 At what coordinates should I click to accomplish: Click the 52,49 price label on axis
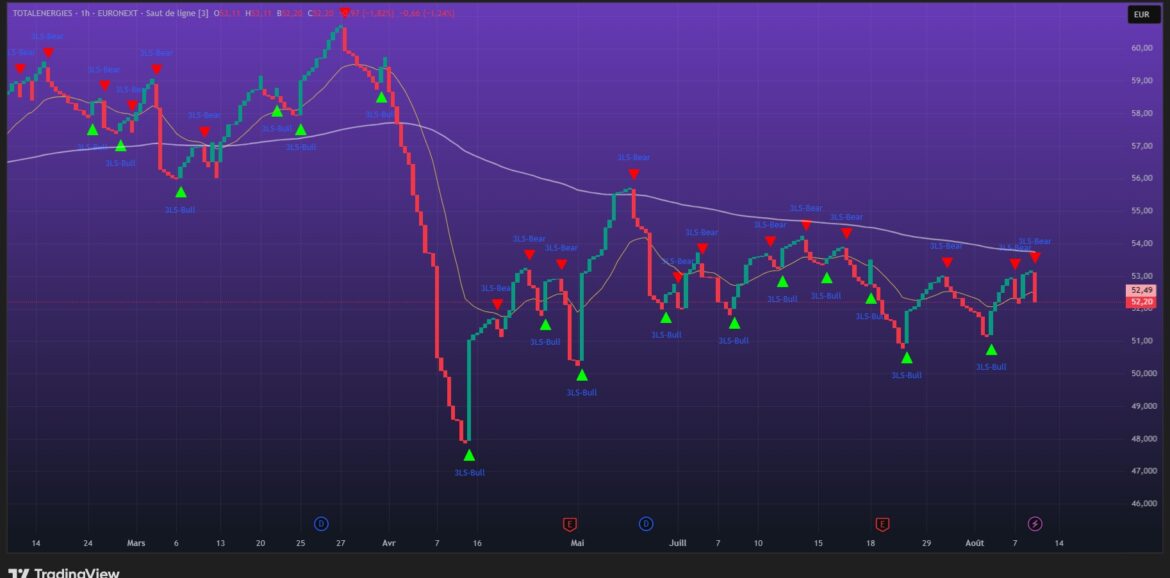tap(1139, 290)
